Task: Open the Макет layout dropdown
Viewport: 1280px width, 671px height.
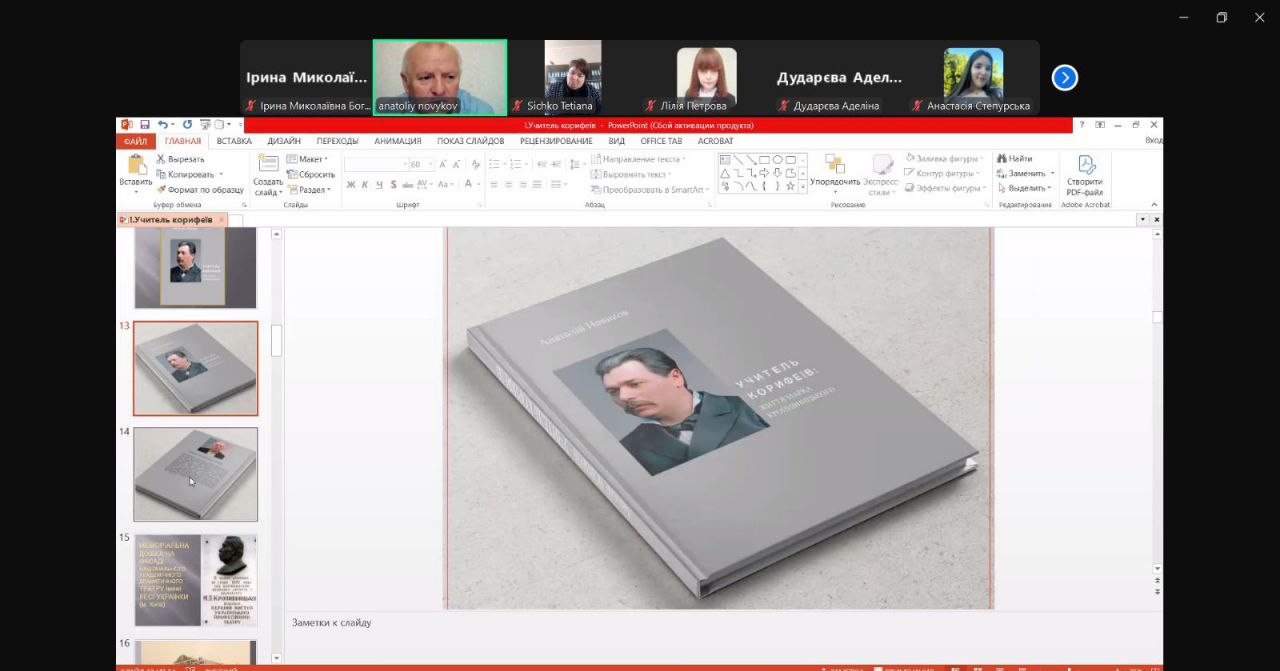Action: click(308, 159)
